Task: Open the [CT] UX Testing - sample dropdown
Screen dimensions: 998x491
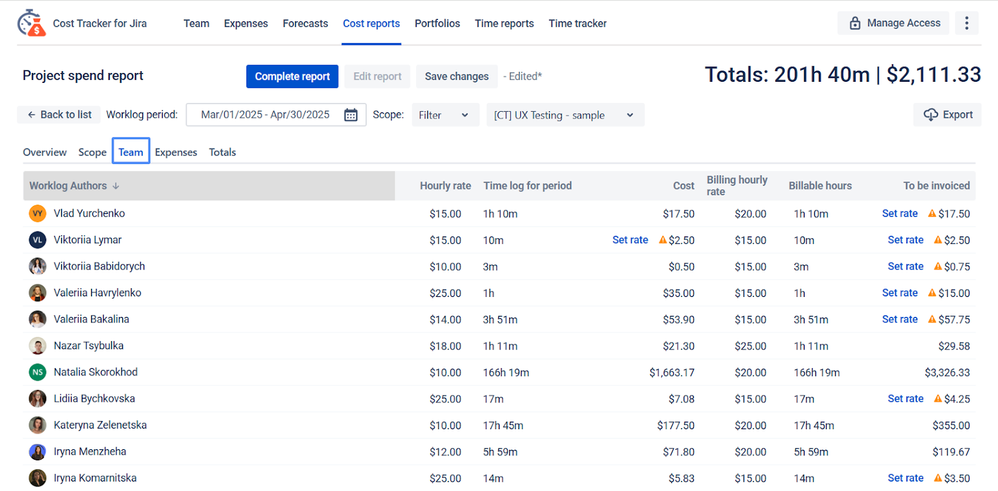Action: pyautogui.click(x=565, y=115)
